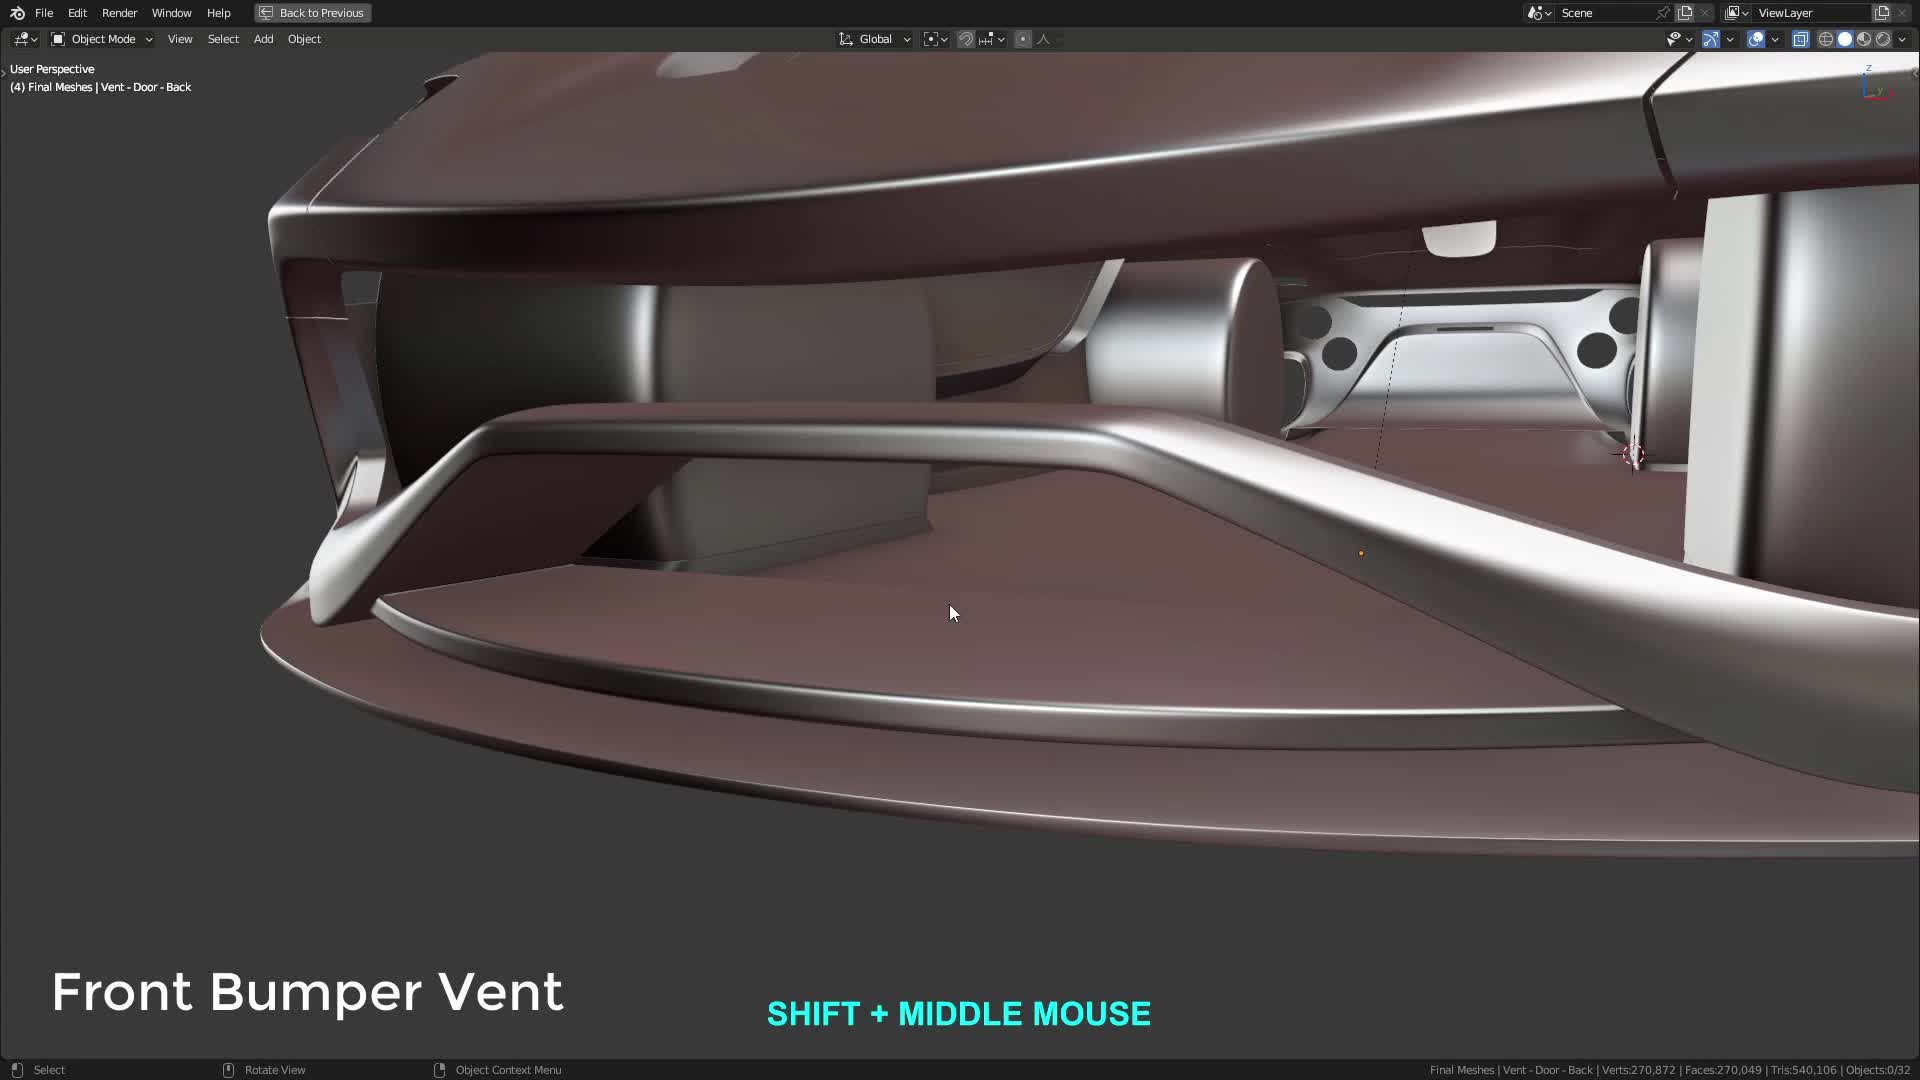1920x1080 pixels.
Task: Switch to rendered viewport shading
Action: click(1883, 39)
